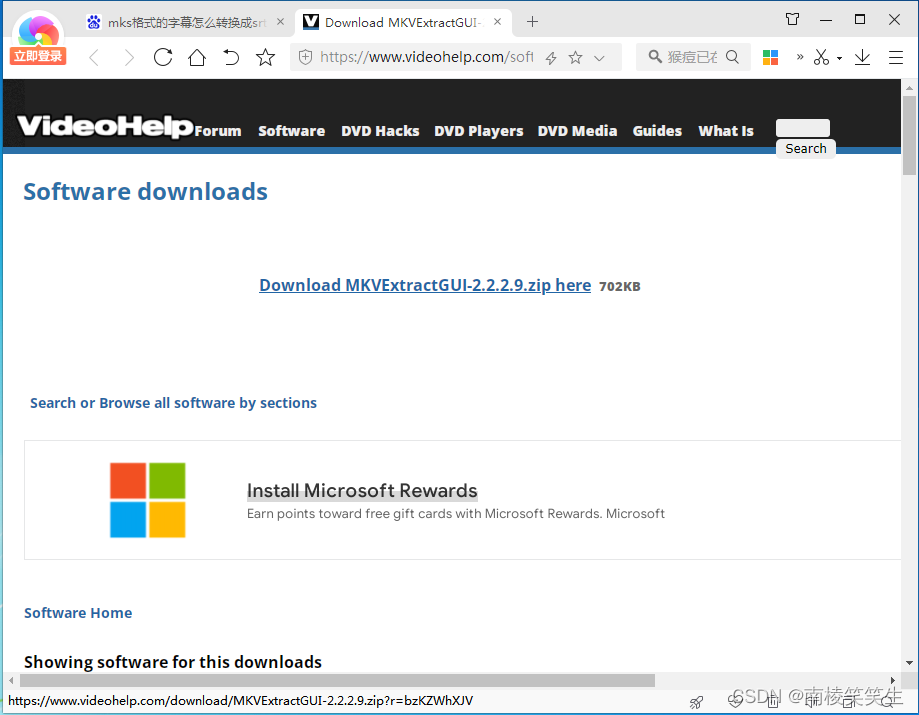Bookmark page with toolbar star icon

click(265, 57)
